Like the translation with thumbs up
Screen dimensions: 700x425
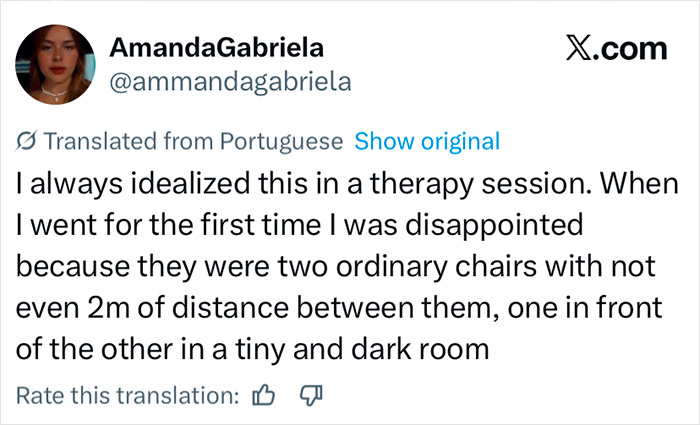point(264,396)
